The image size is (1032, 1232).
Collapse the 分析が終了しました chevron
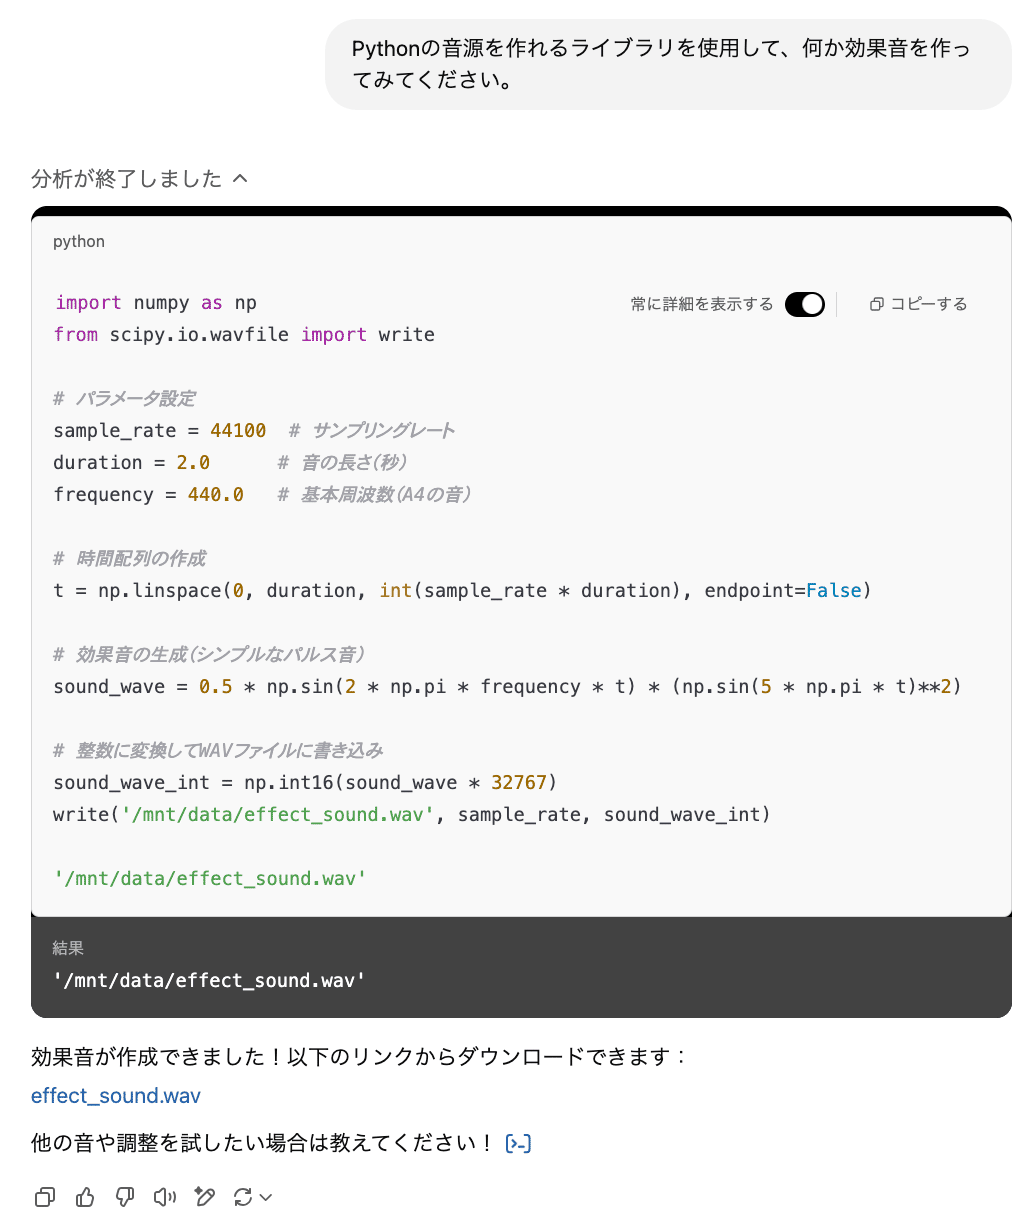click(x=240, y=179)
